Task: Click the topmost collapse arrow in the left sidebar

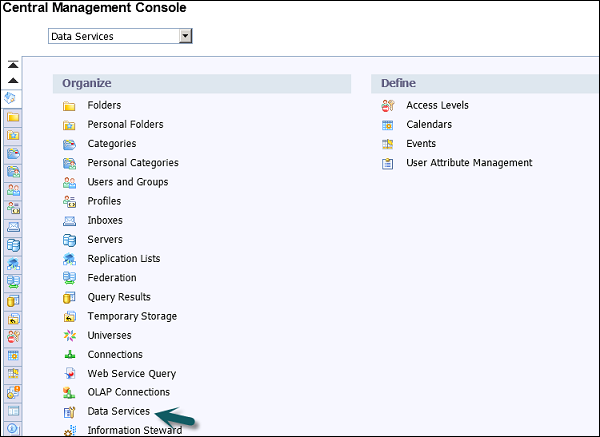Action: click(13, 63)
